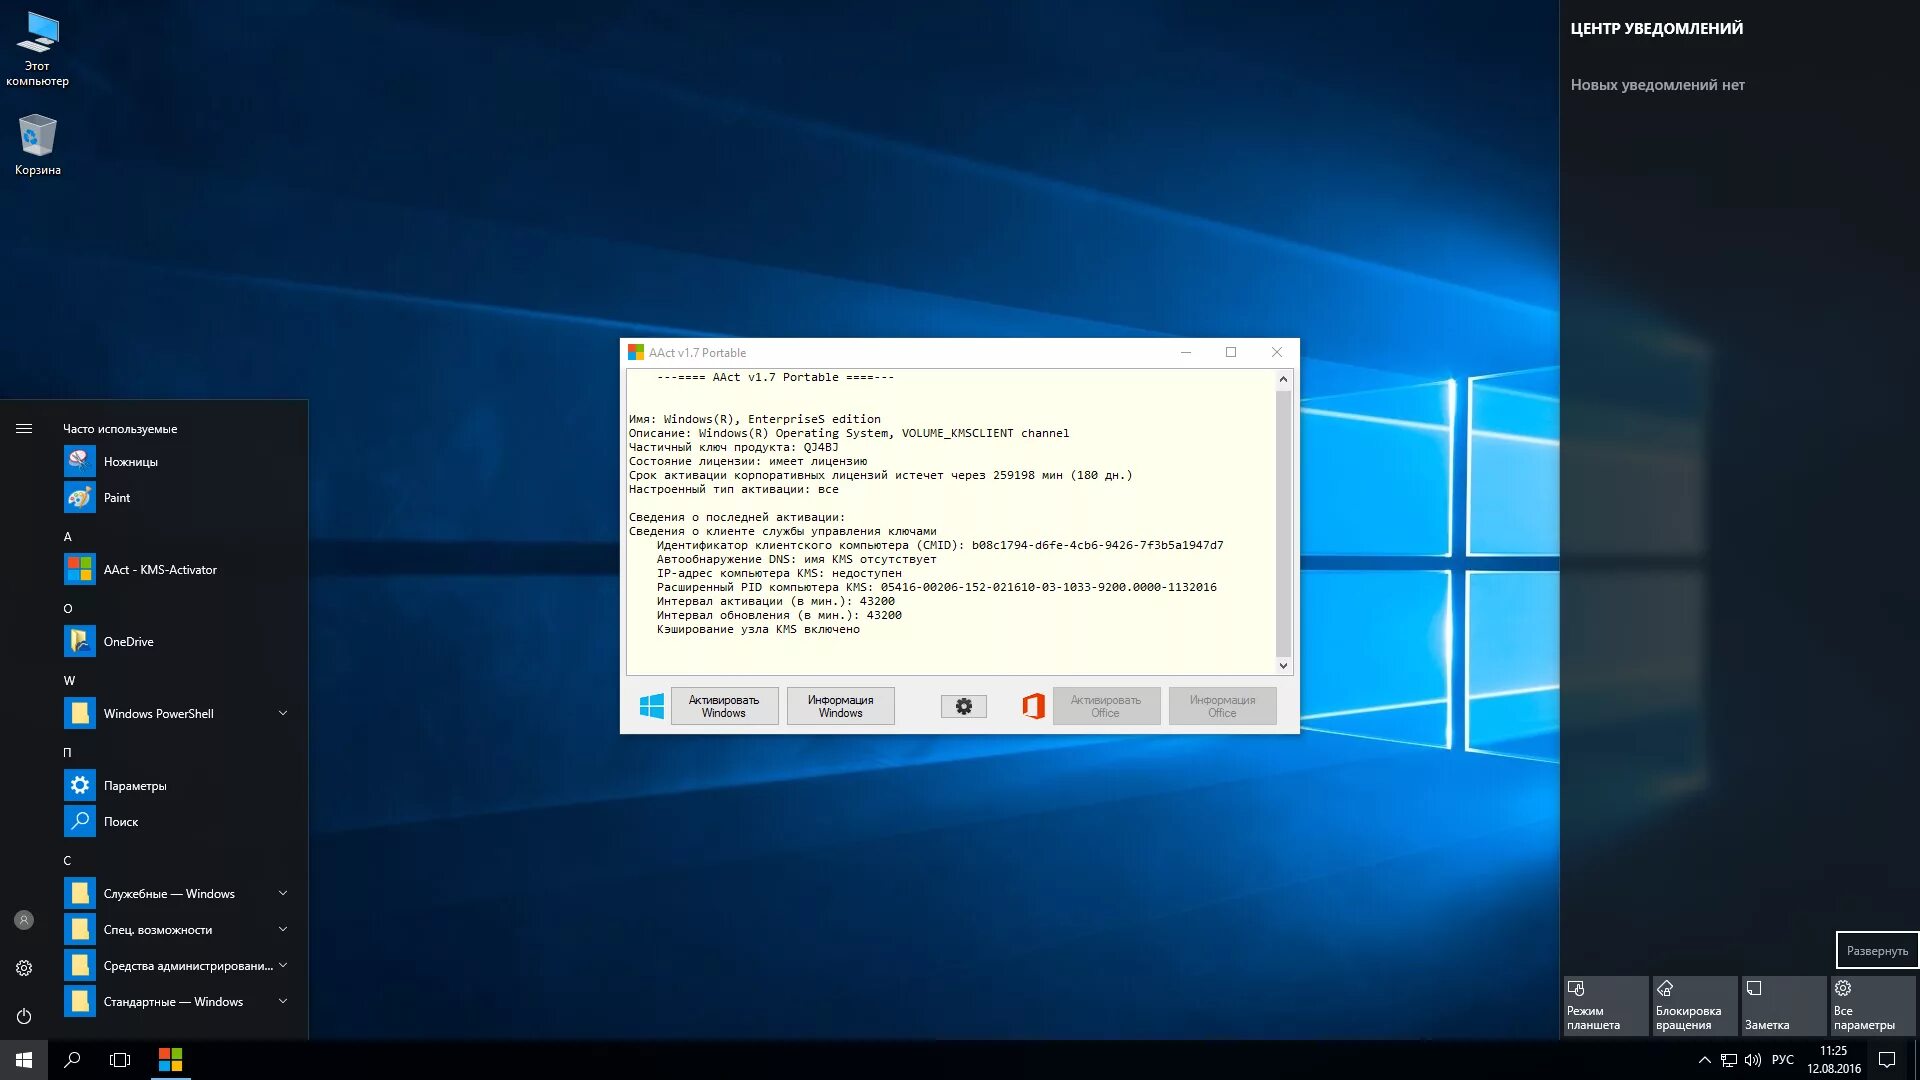Toggle Блокировка вращения quick action

point(1695,1005)
